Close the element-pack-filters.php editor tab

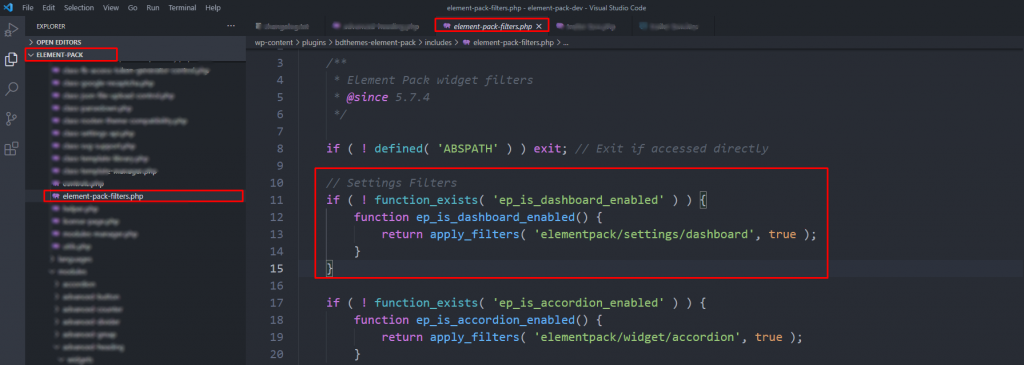pyautogui.click(x=539, y=27)
